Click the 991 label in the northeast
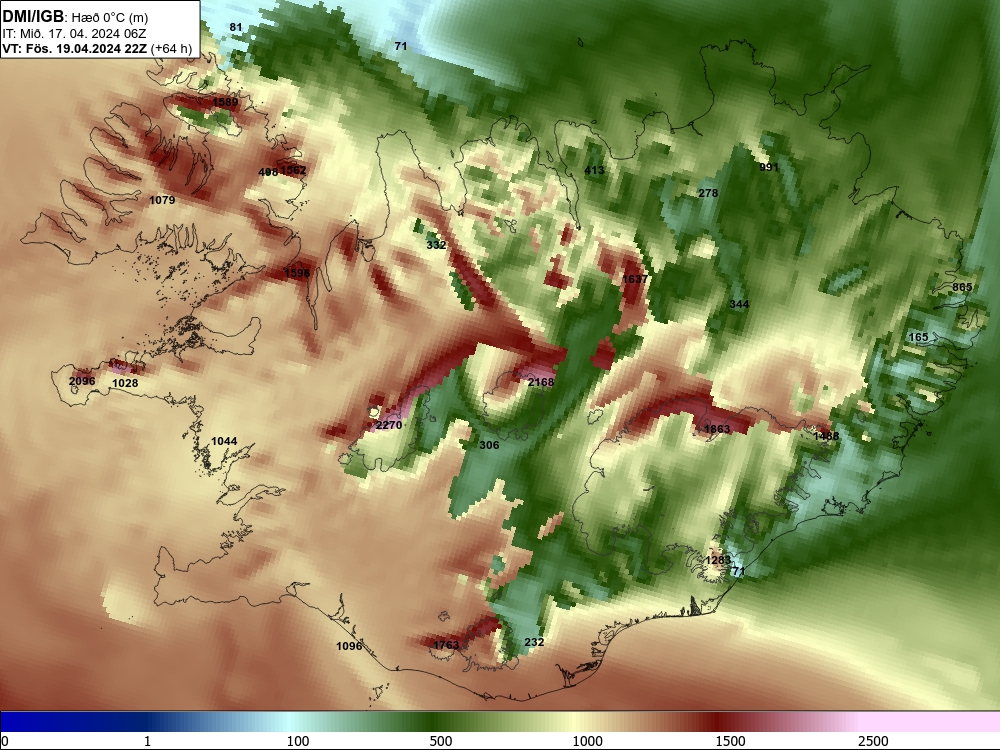 [769, 167]
